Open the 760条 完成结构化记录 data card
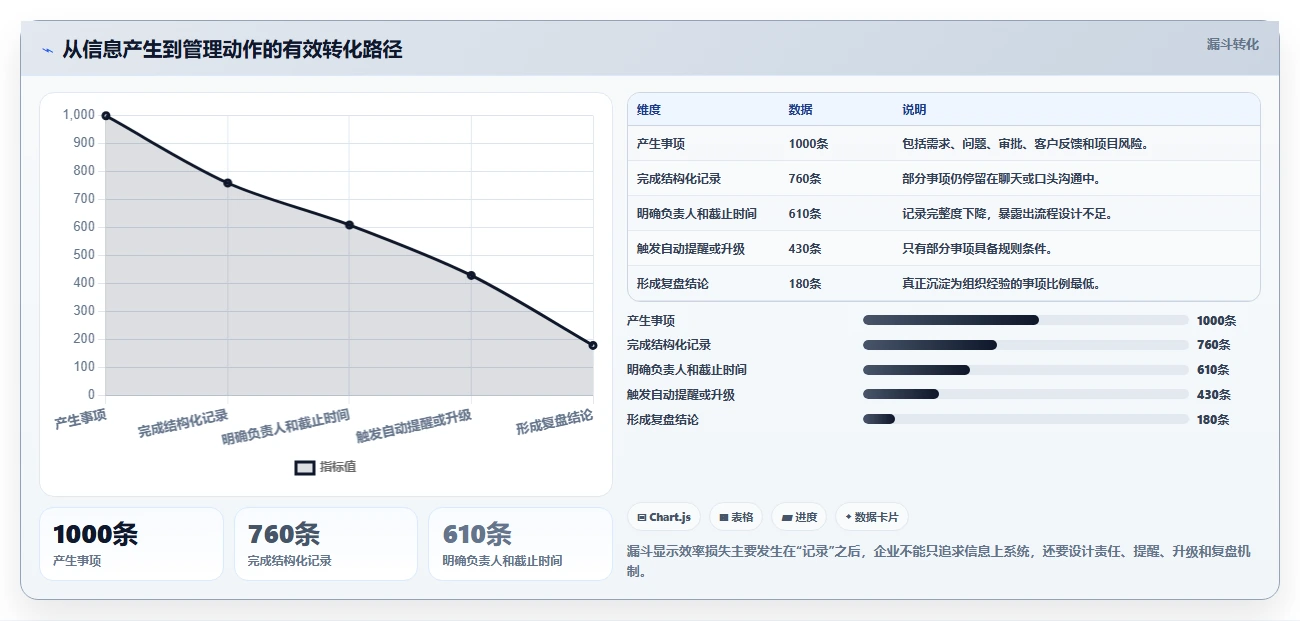The width and height of the screenshot is (1300, 621). click(x=326, y=544)
